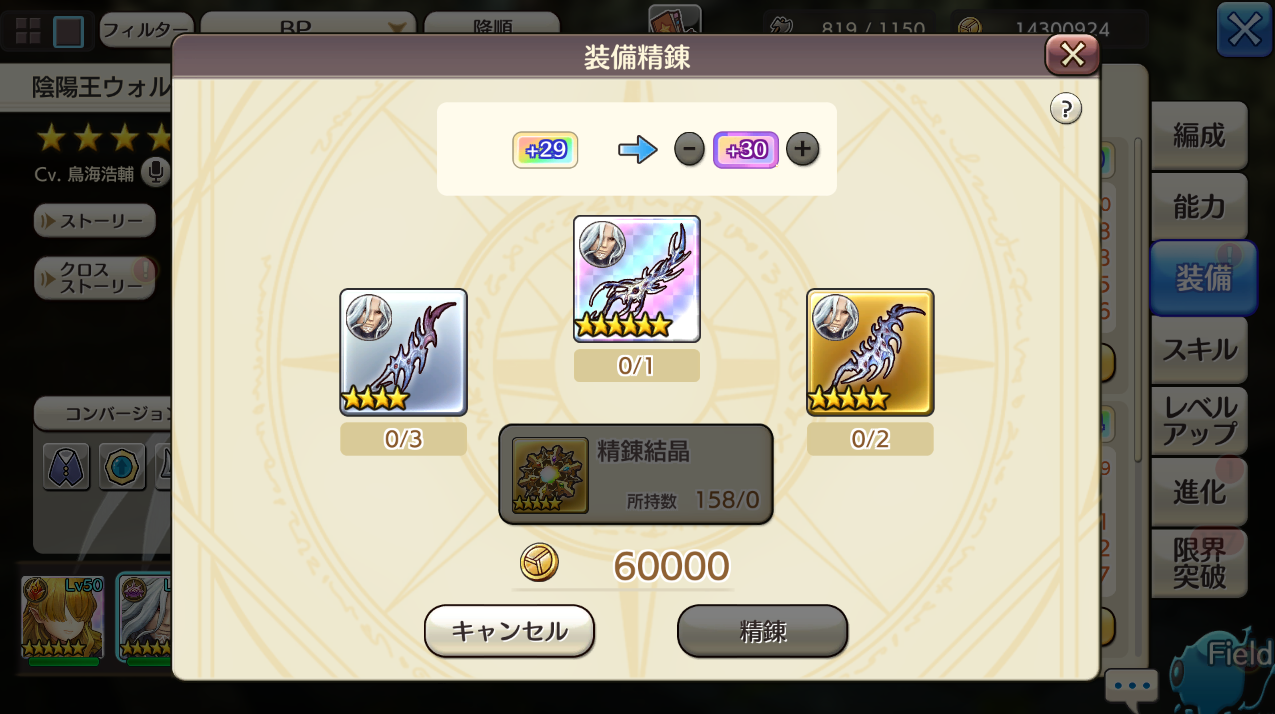This screenshot has height=714, width=1275.
Task: Open the 能力 tab
Action: (x=1199, y=206)
